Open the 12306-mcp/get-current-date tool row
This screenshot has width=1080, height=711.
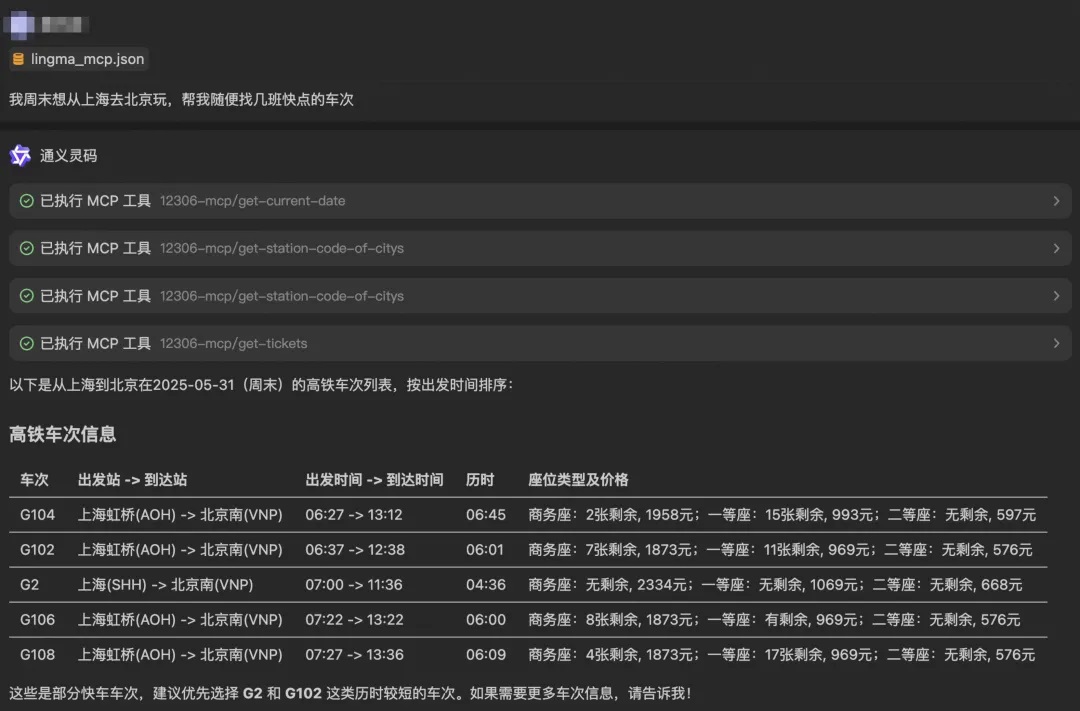pyautogui.click(x=540, y=201)
